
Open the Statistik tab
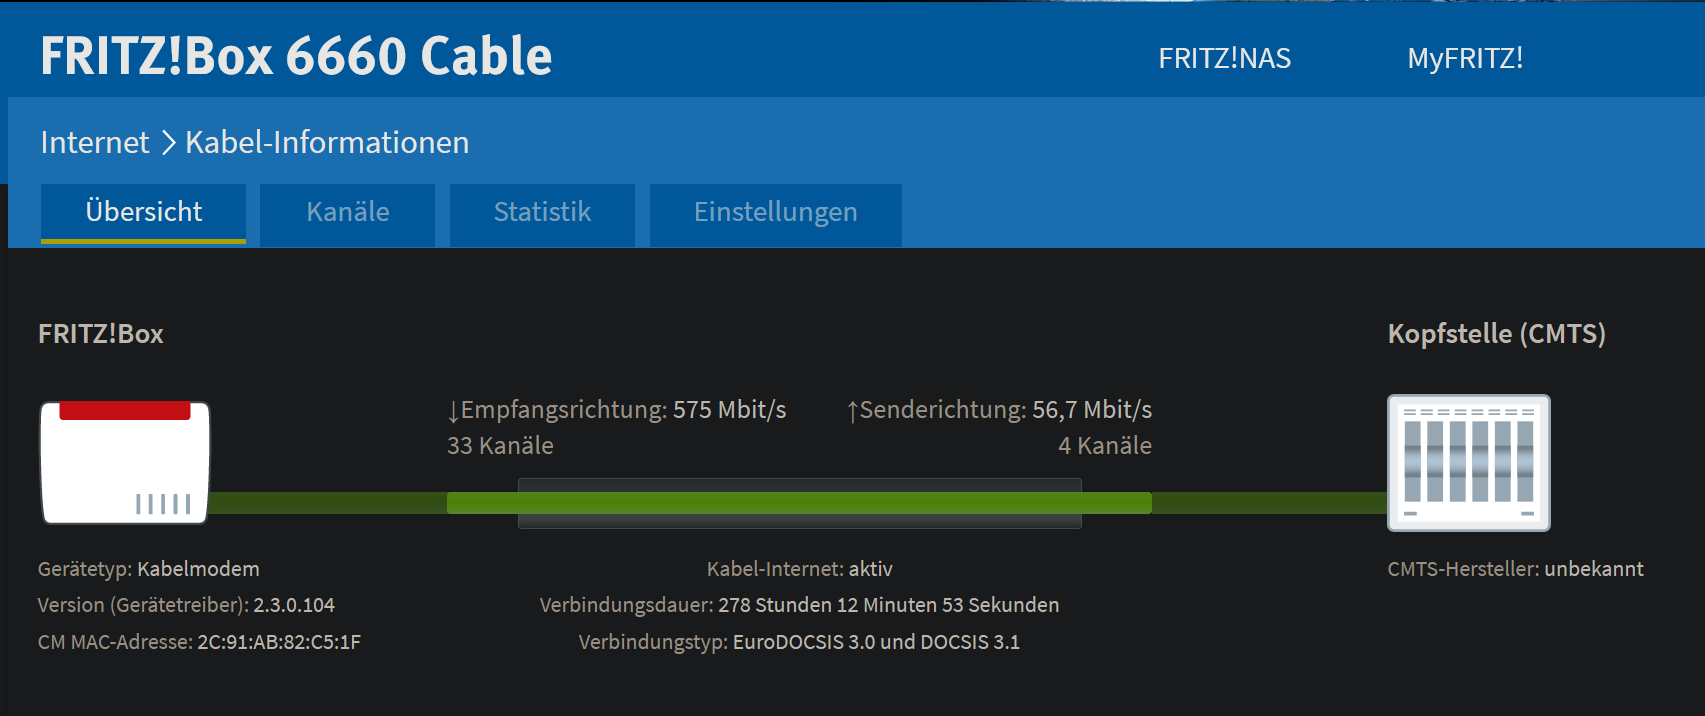[x=542, y=212]
